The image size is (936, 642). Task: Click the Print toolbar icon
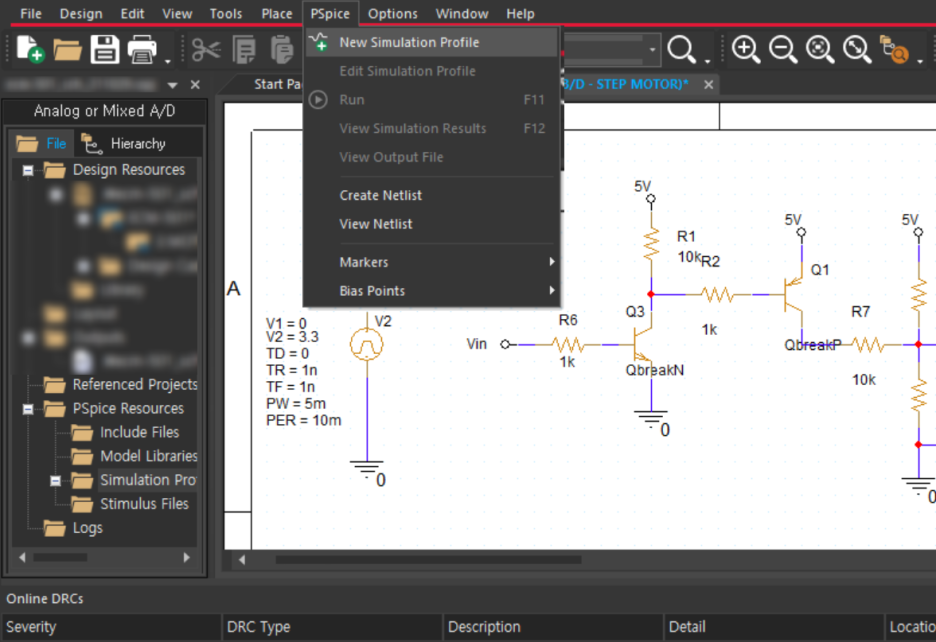pos(141,50)
